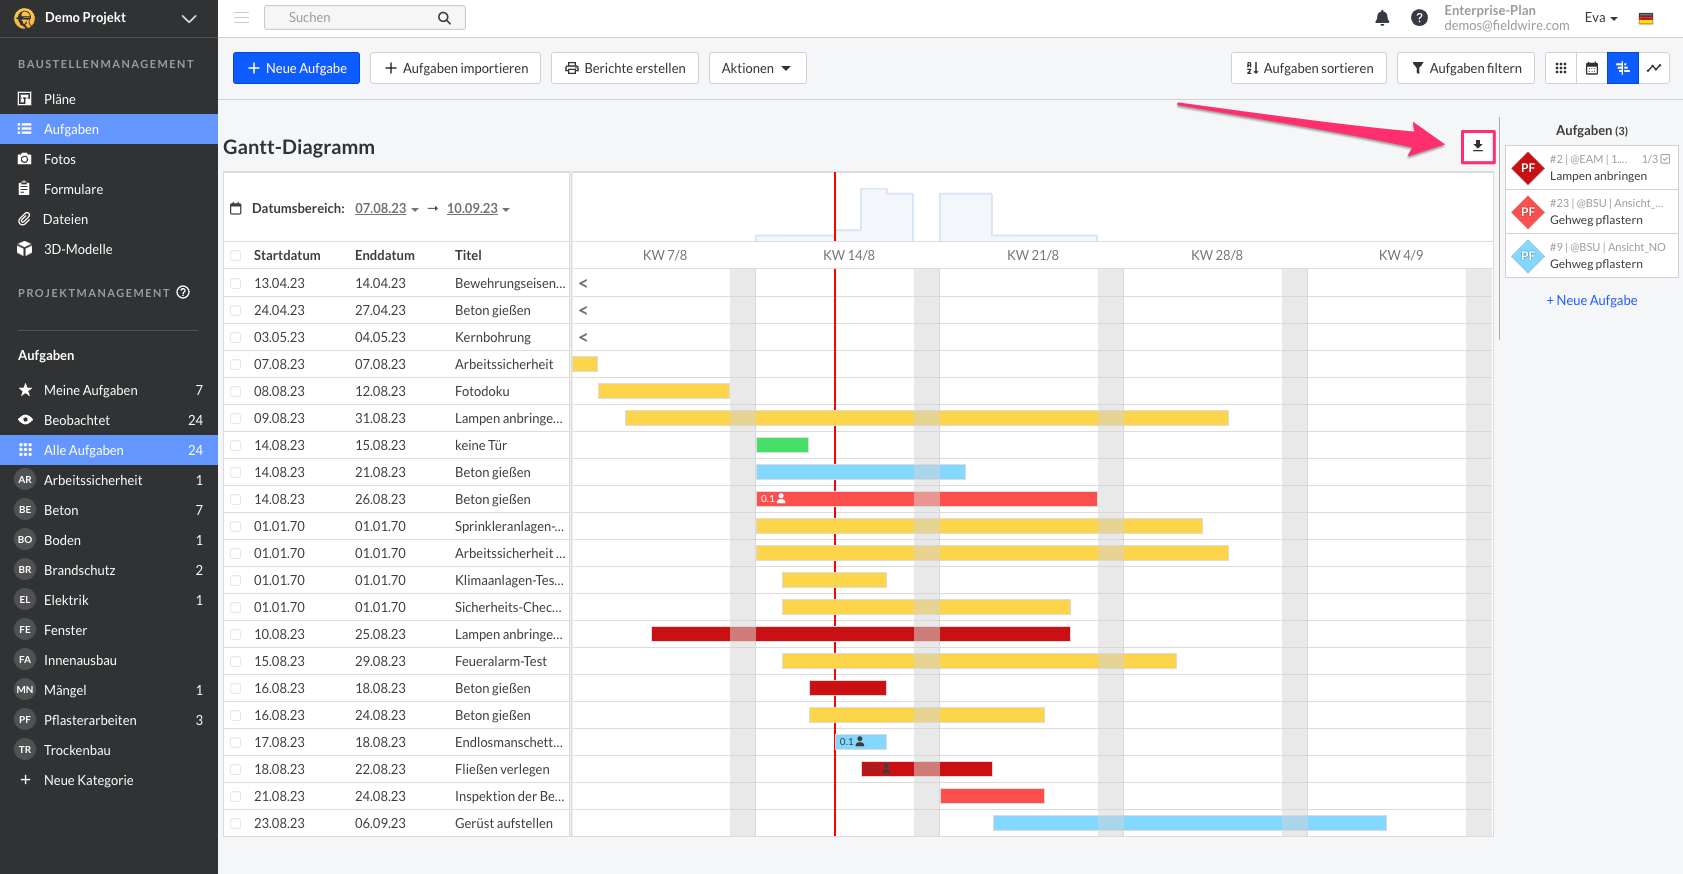The height and width of the screenshot is (874, 1683).
Task: Go to Formulare in the sidebar
Action: coord(73,189)
